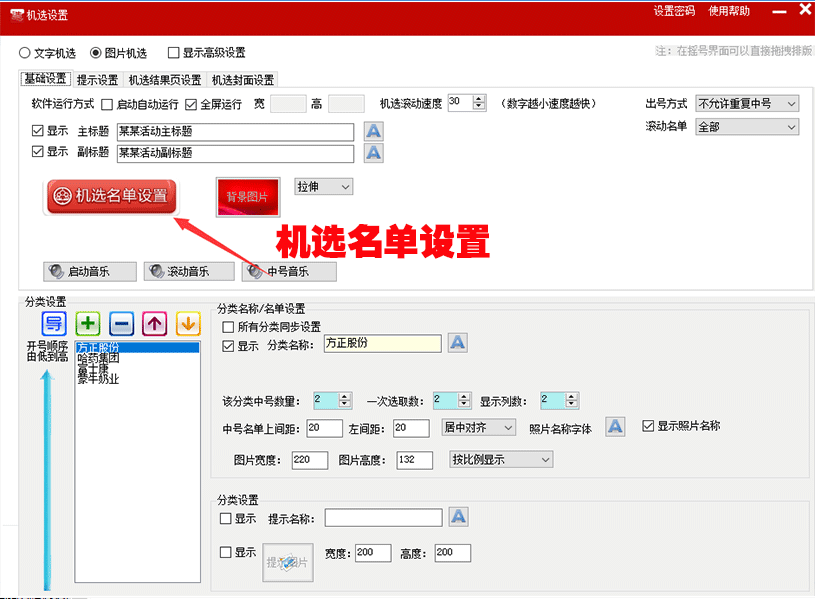The height and width of the screenshot is (599, 815).
Task: Open font icon beside 照片名称字体
Action: pos(615,427)
